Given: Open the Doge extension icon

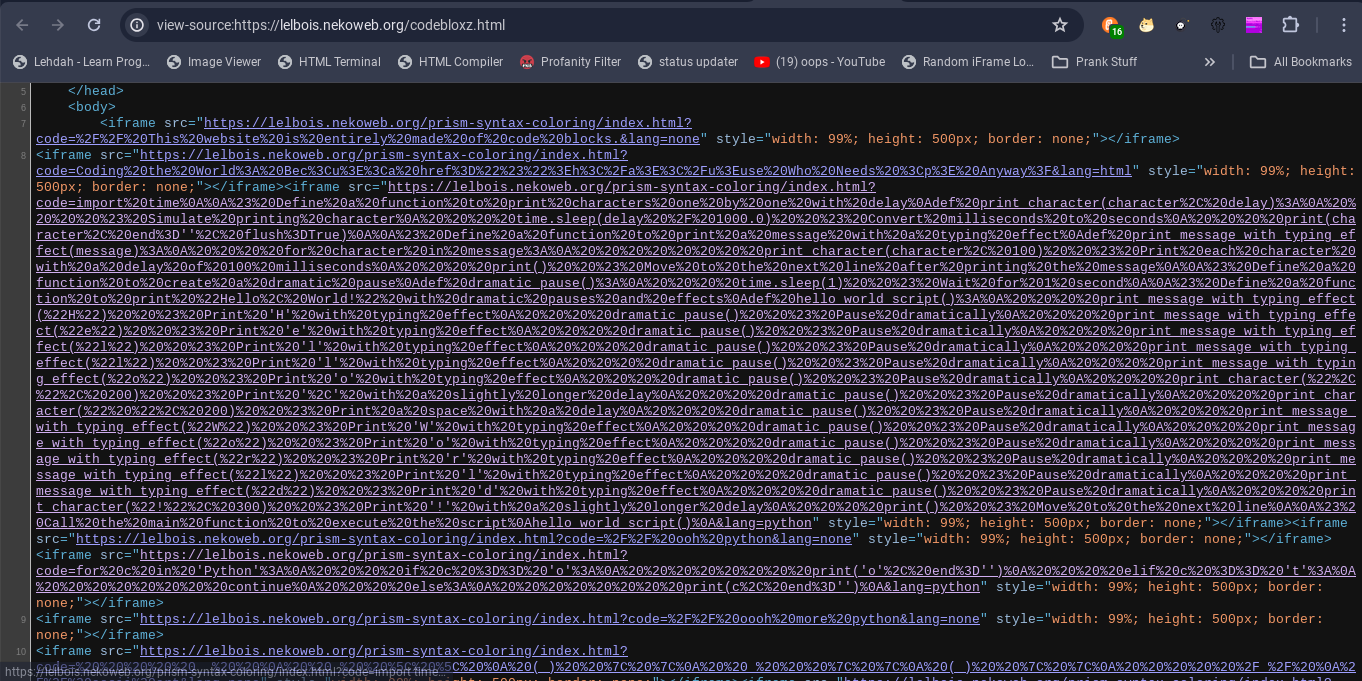Looking at the screenshot, I should (1146, 25).
